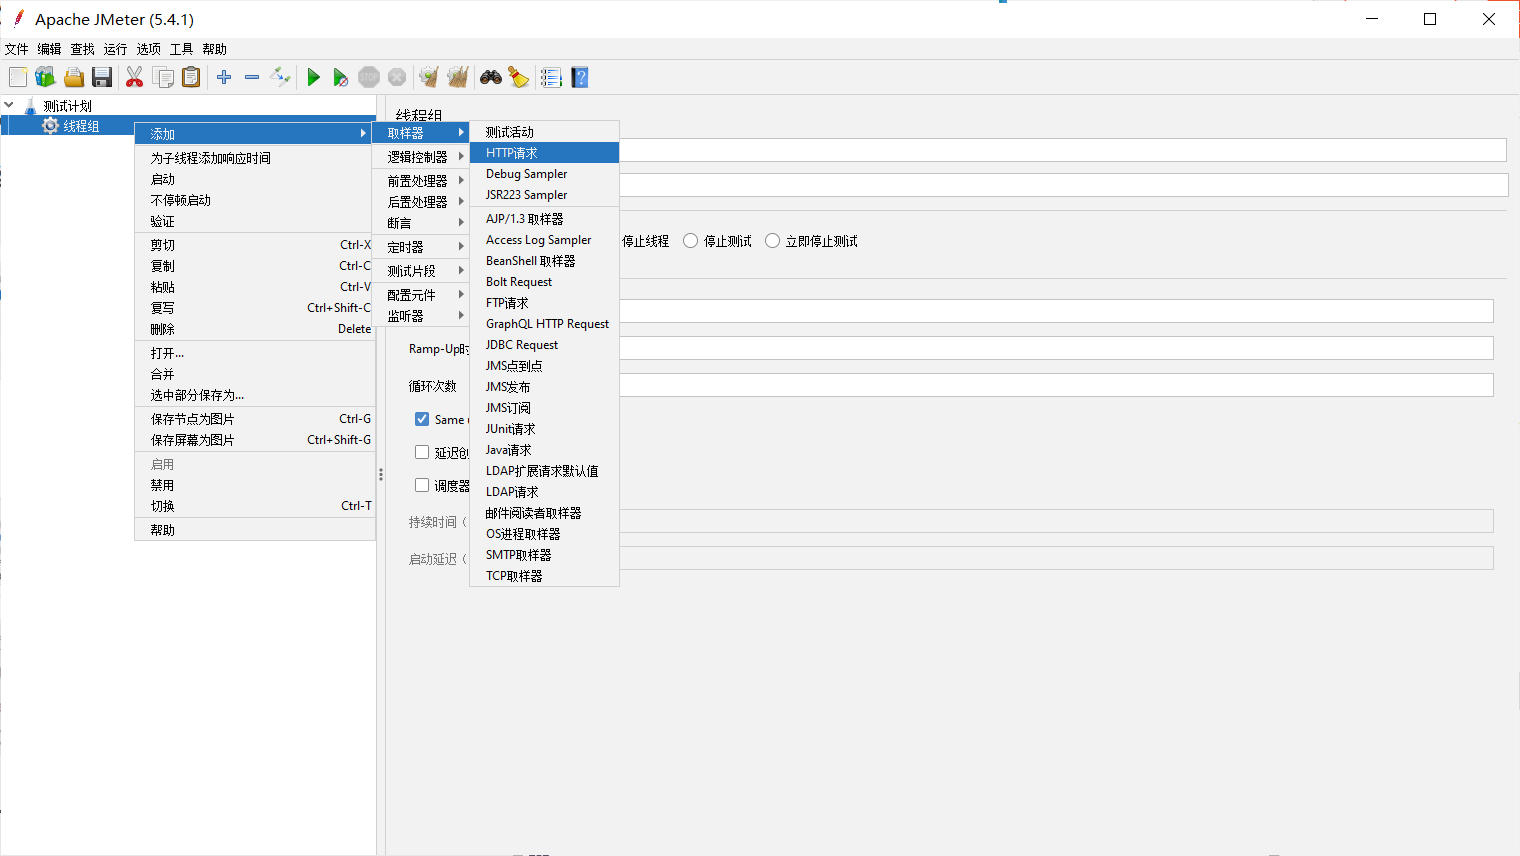
Task: Click the 循环次数 input field
Action: tap(1056, 385)
